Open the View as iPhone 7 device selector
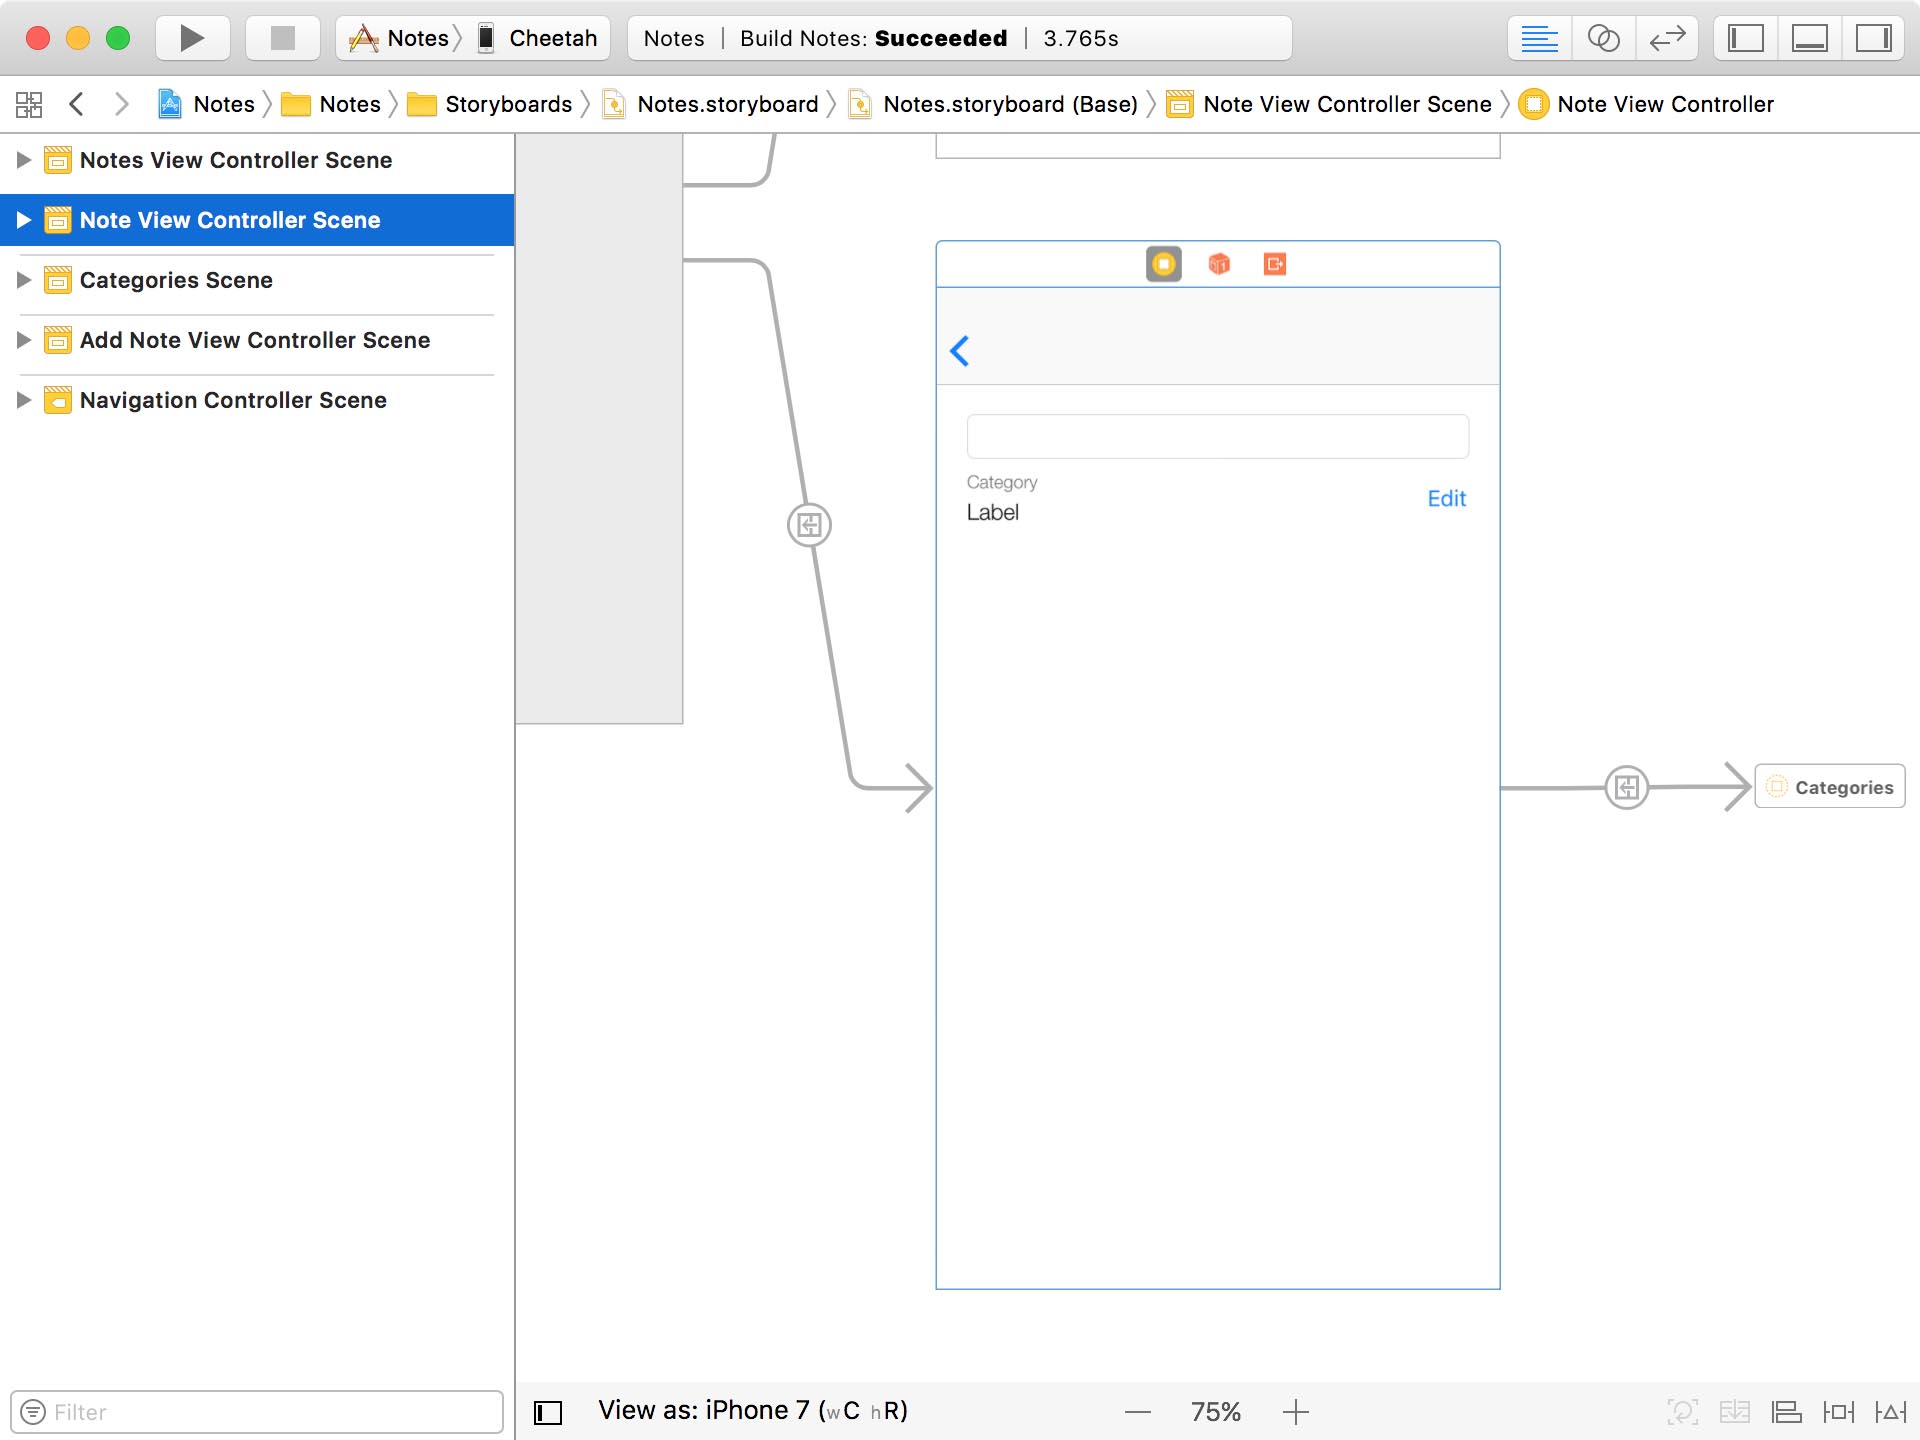 coord(752,1410)
